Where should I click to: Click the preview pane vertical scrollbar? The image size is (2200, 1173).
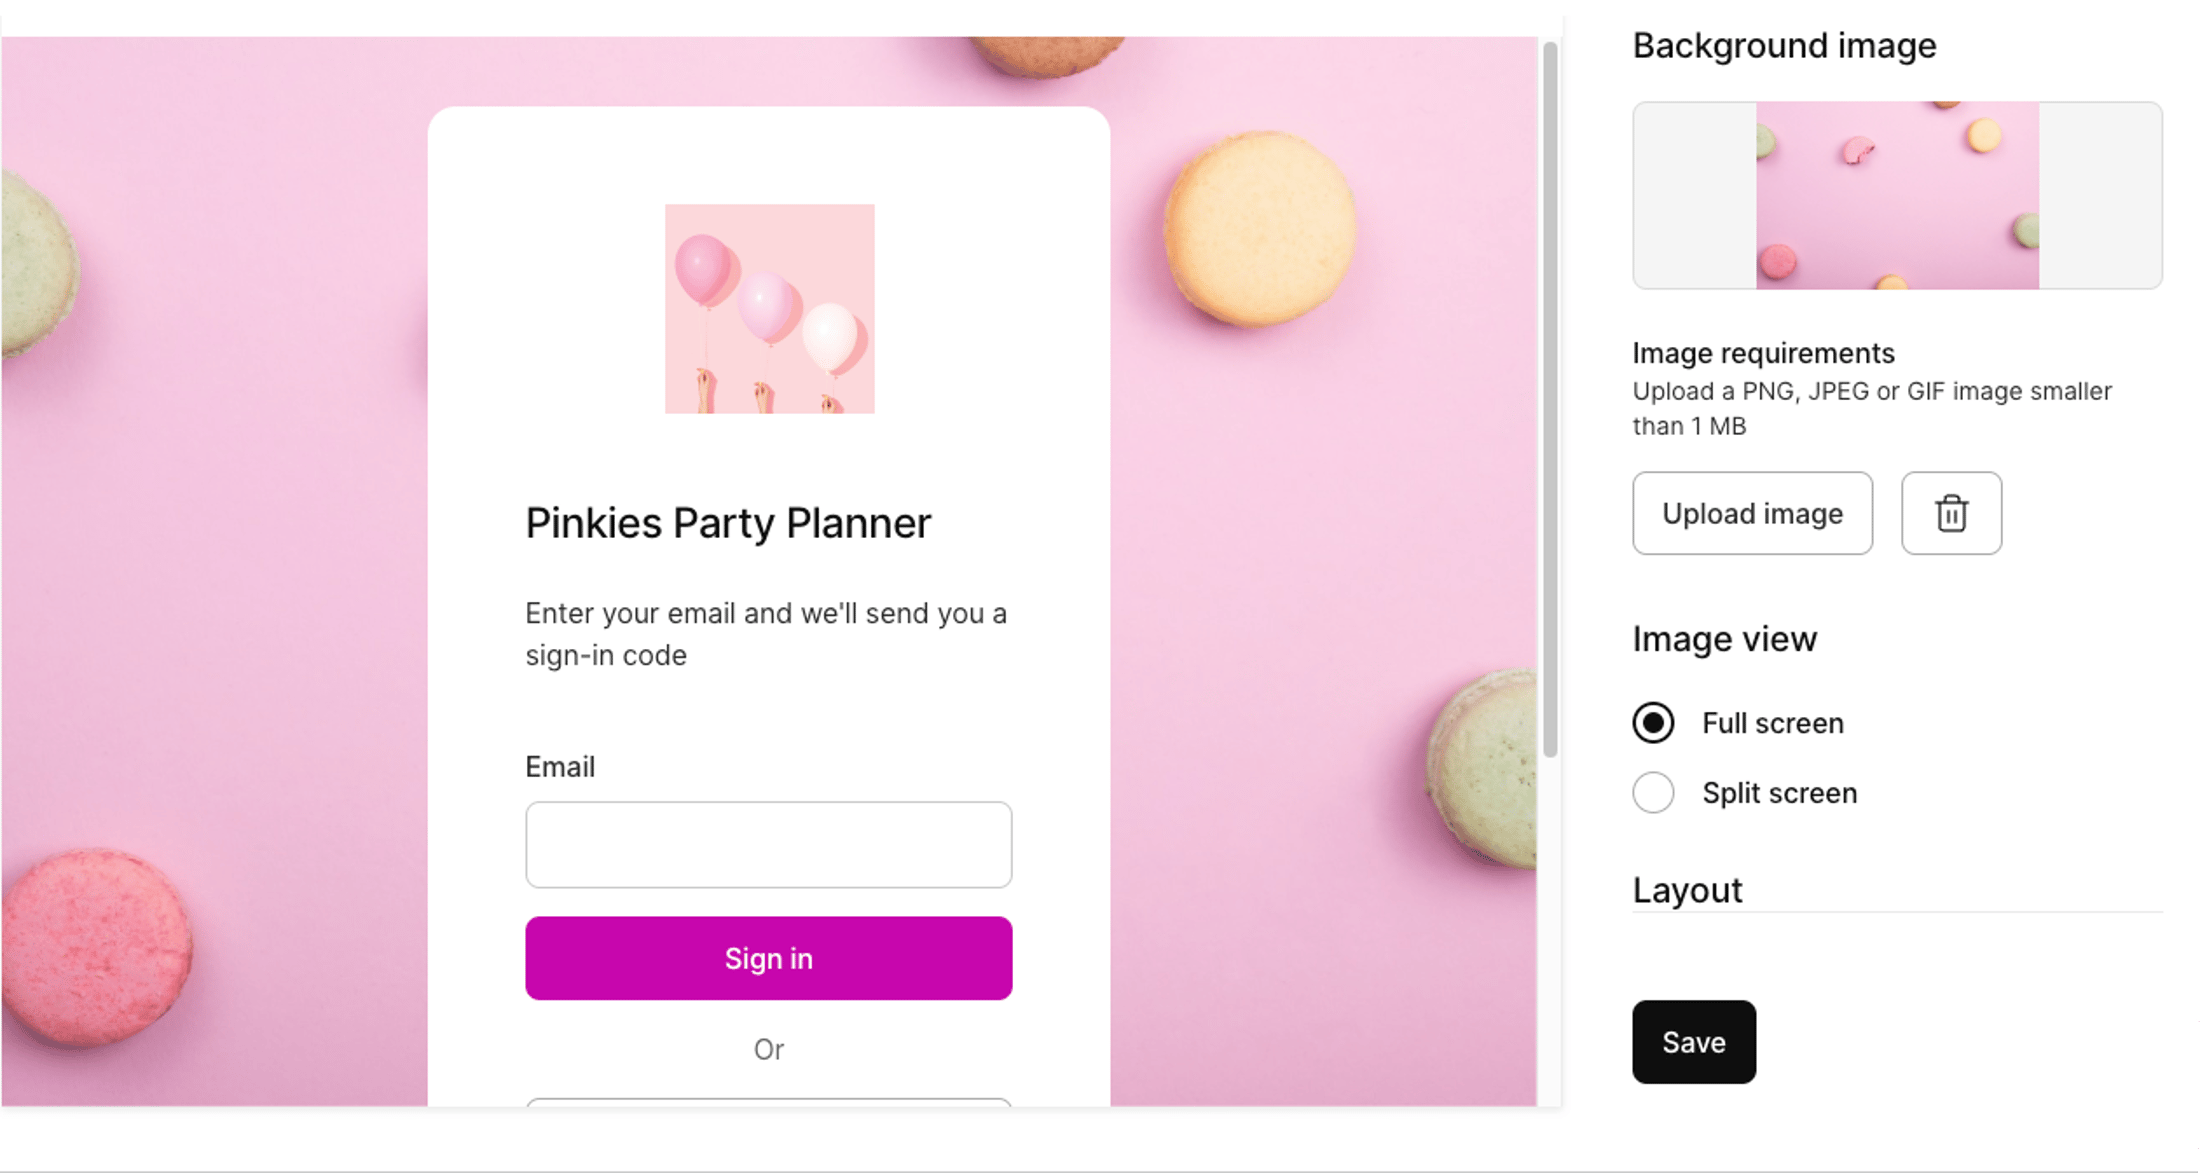[x=1550, y=400]
